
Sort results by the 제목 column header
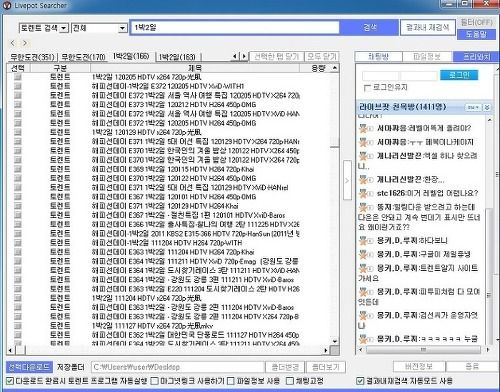(195, 68)
